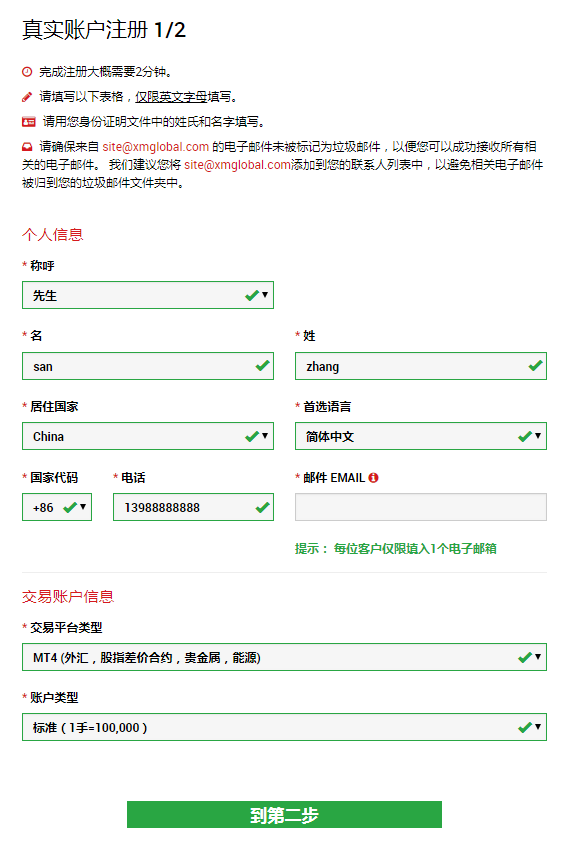Screen dimensions: 572x844
Task: Click the green checkmark in the 电话 field
Action: point(262,507)
